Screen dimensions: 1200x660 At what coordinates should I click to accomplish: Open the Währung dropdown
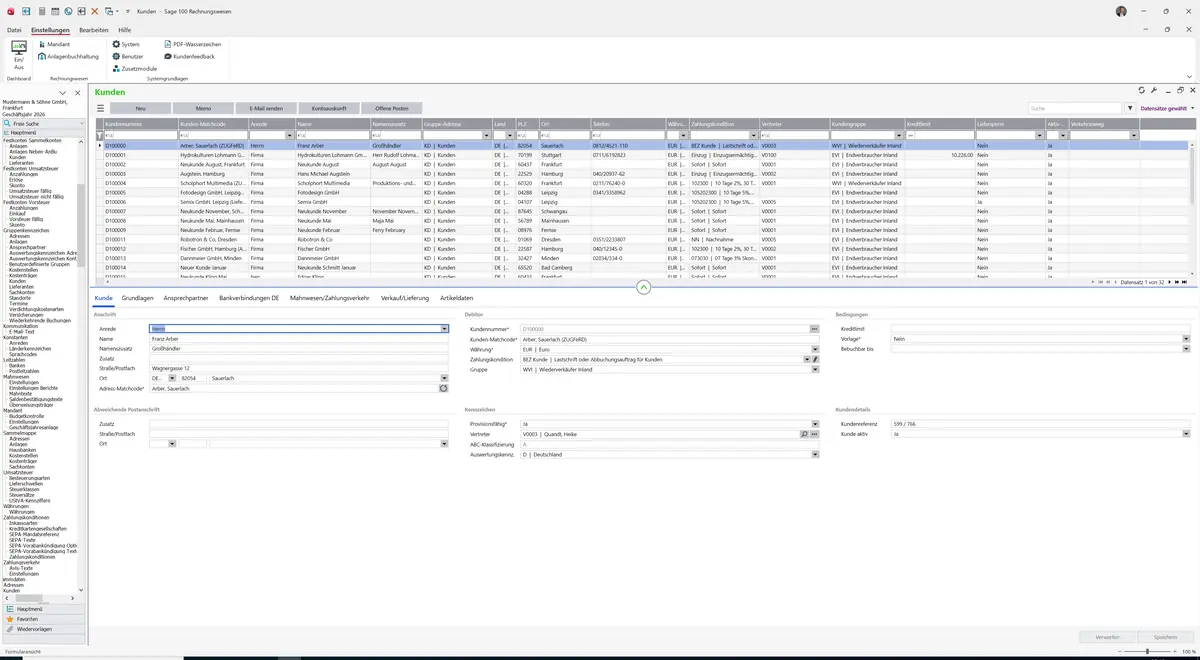click(815, 349)
